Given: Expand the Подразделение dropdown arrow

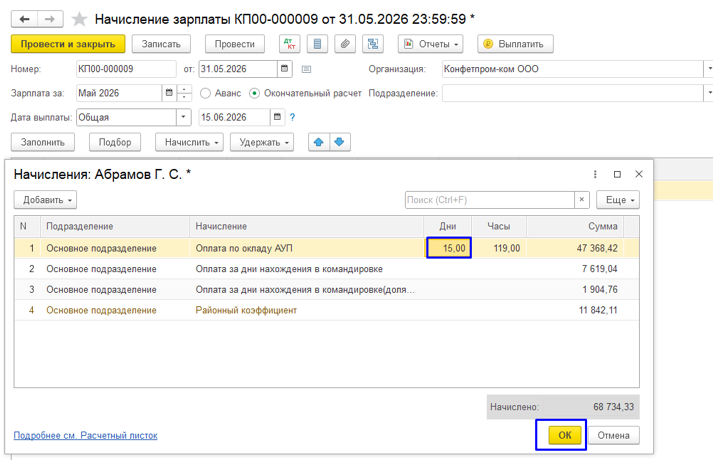Looking at the screenshot, I should 709,93.
